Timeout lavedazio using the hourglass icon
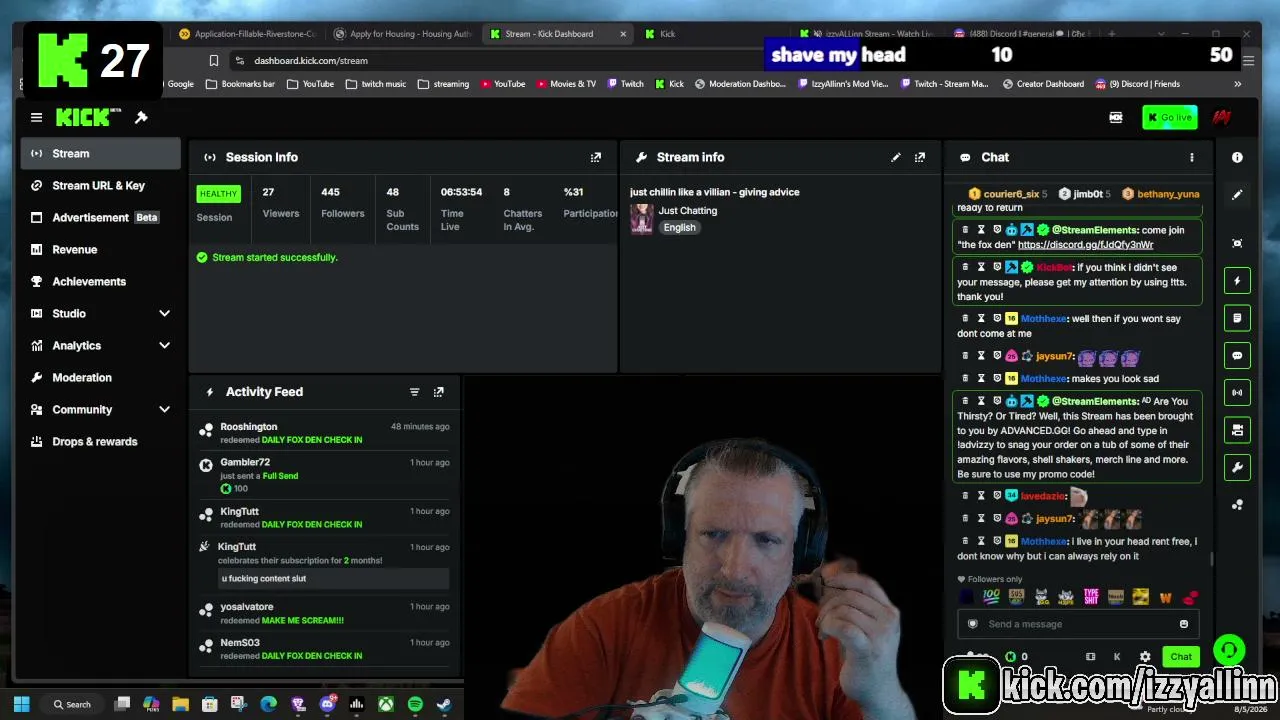1280x720 pixels. coord(981,496)
